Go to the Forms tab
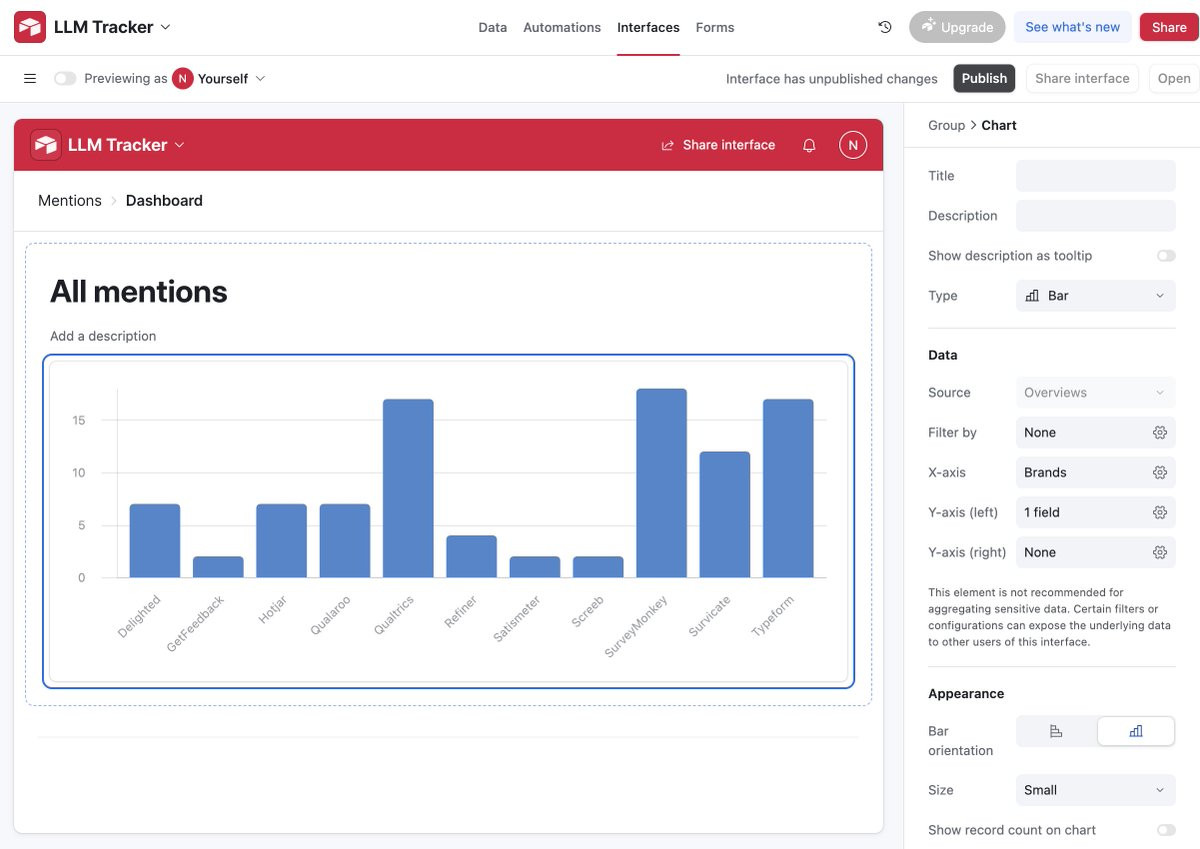 715,27
